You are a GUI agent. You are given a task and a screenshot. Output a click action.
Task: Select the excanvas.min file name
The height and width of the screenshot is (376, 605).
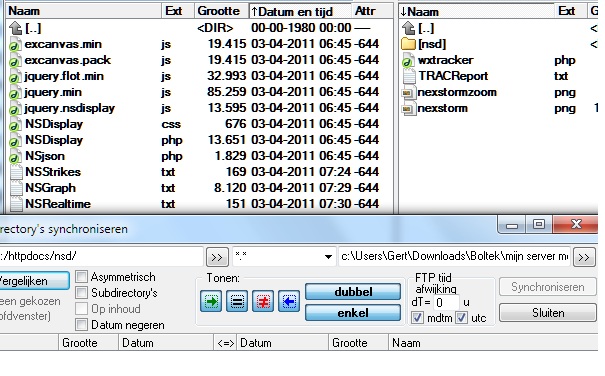[x=63, y=44]
